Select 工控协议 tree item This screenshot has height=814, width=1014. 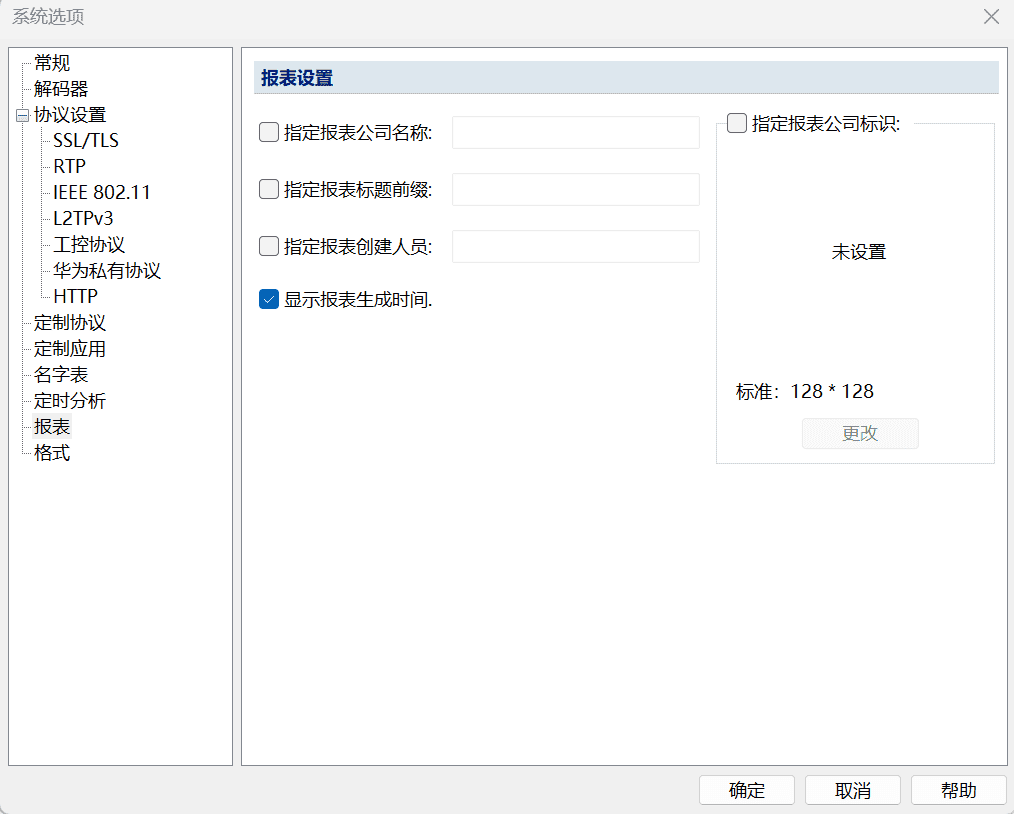click(x=89, y=245)
